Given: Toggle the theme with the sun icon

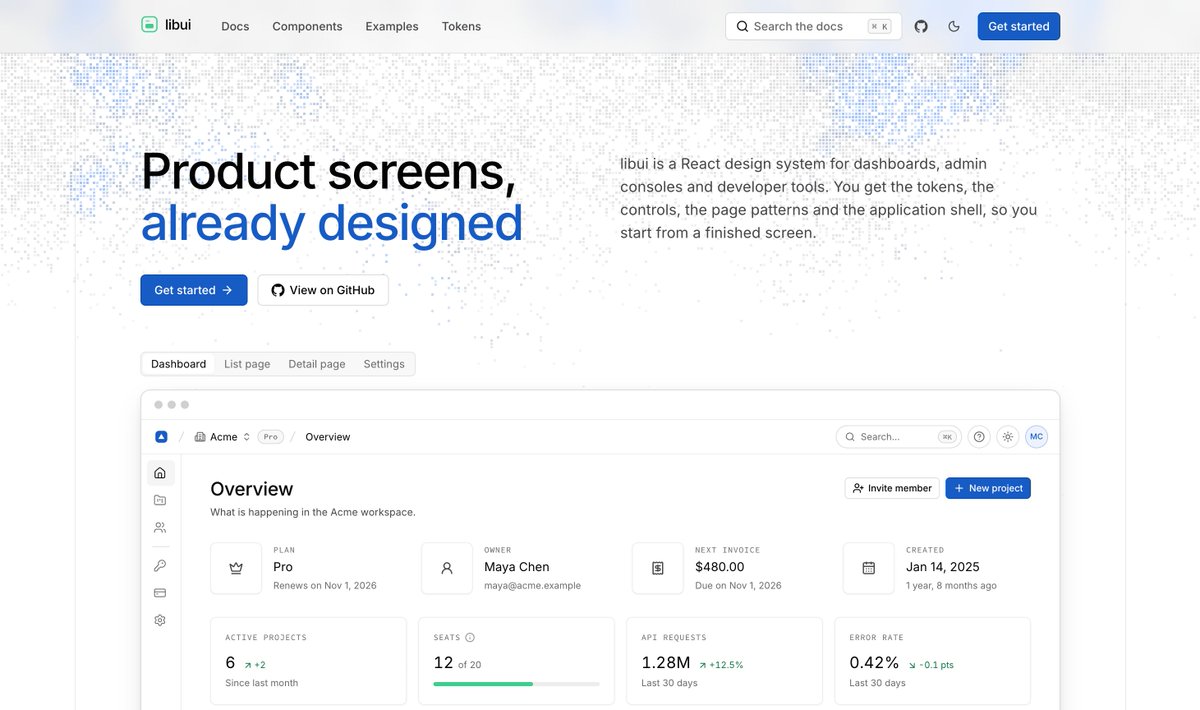Looking at the screenshot, I should click(x=1008, y=437).
